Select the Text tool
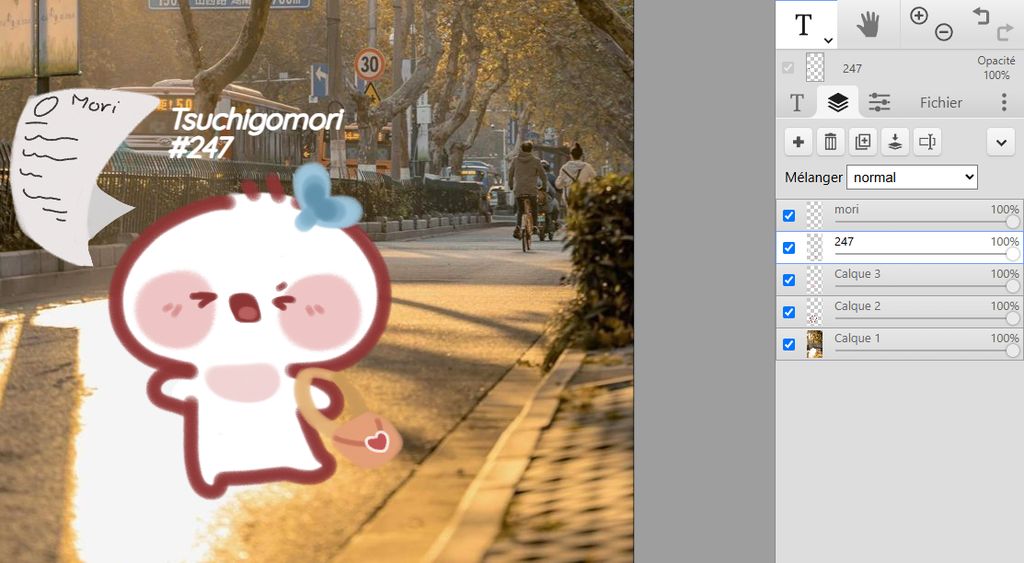This screenshot has height=563, width=1024. point(803,25)
